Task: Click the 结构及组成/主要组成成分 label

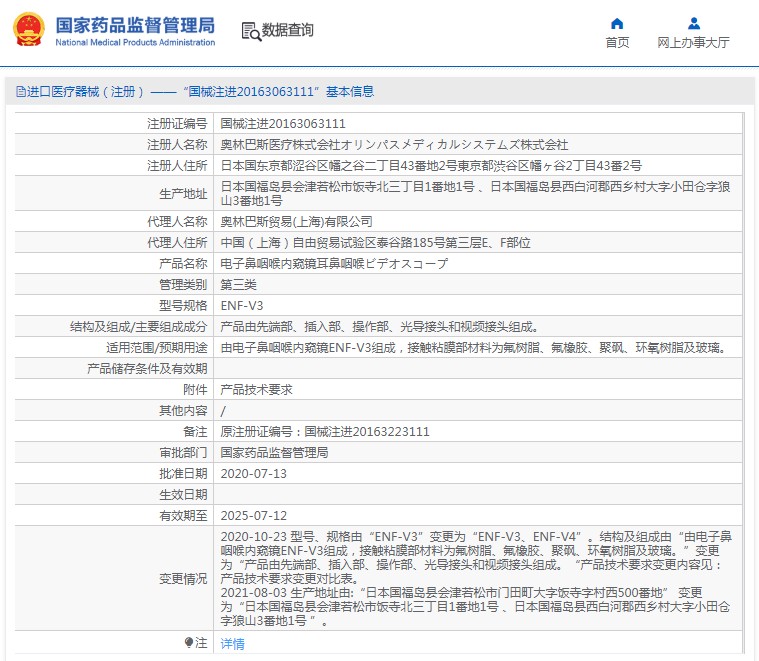Action: coord(138,327)
